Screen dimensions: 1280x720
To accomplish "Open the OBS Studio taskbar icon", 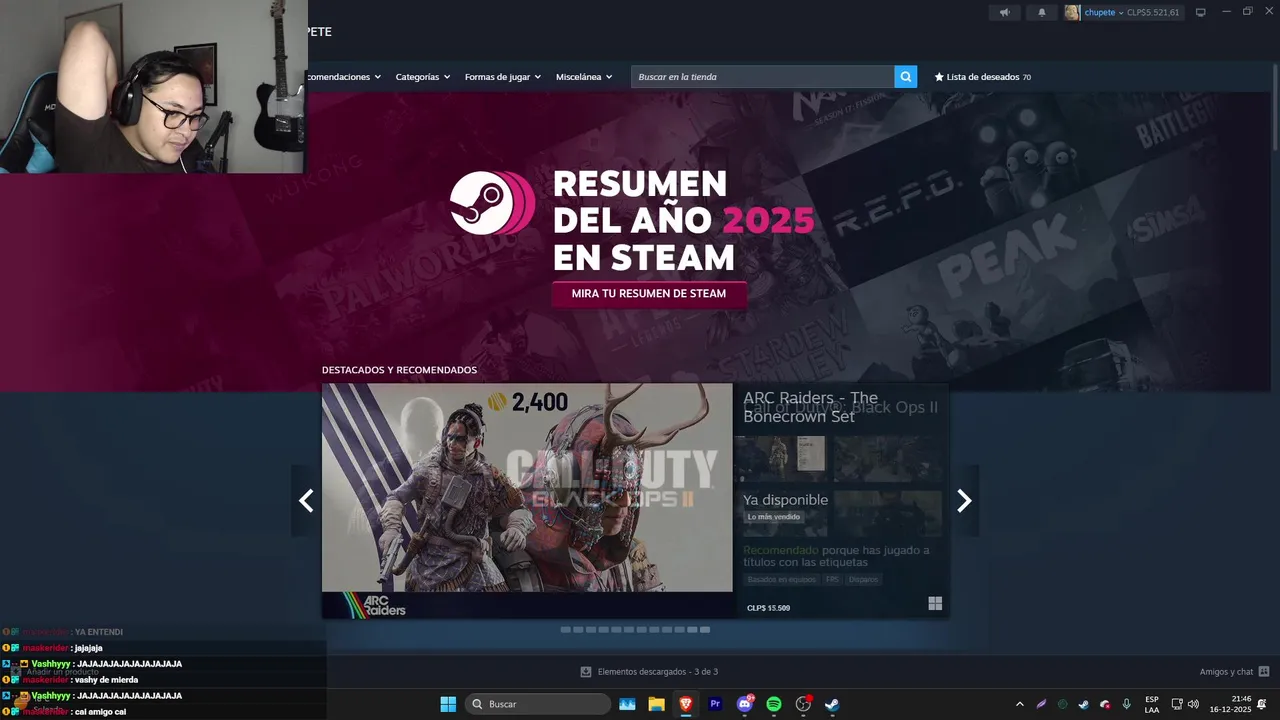I will 803,704.
